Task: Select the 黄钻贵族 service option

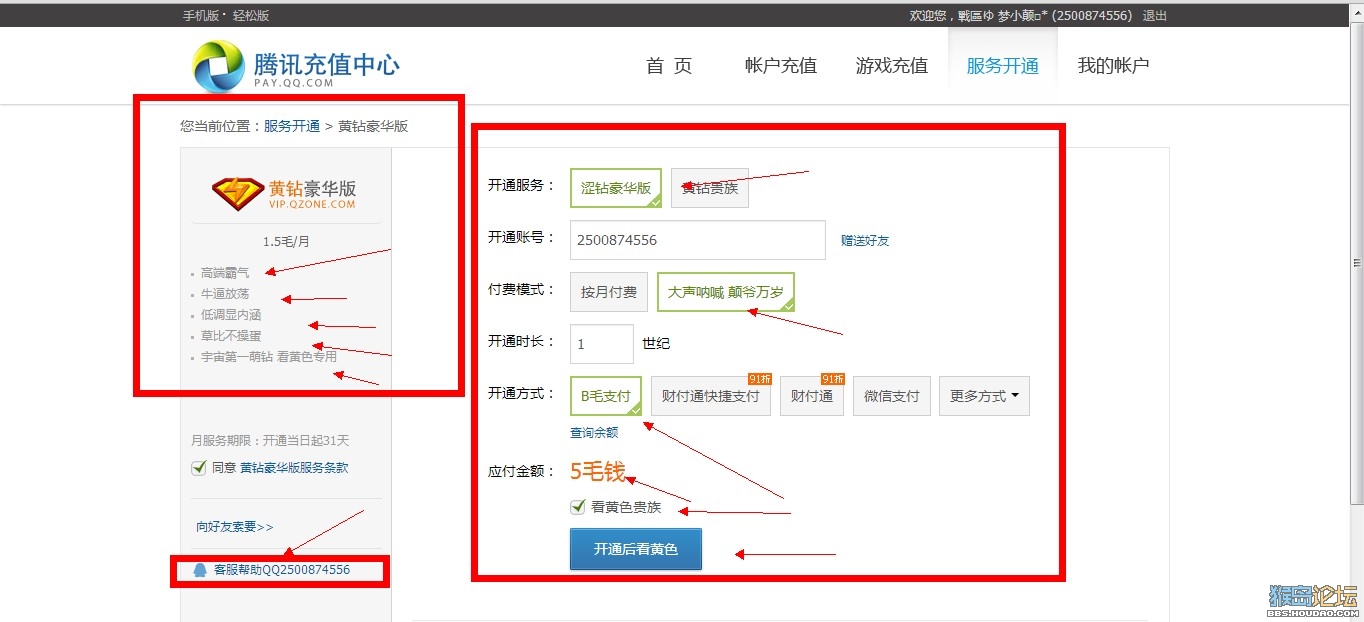Action: (710, 188)
